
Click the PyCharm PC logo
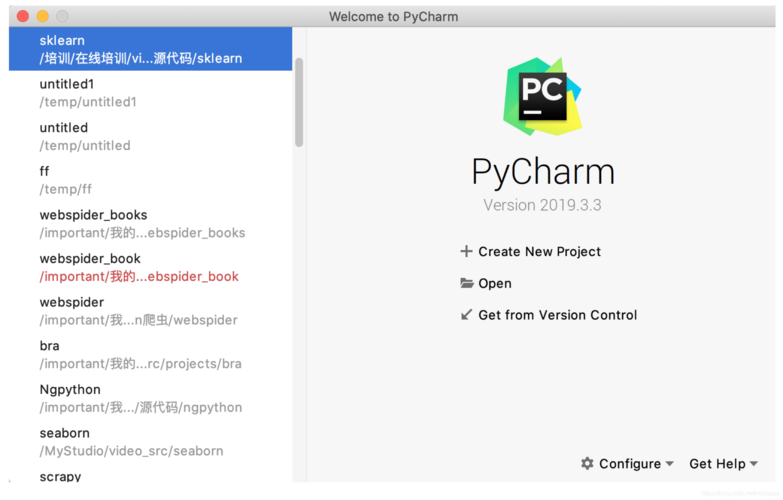542,96
